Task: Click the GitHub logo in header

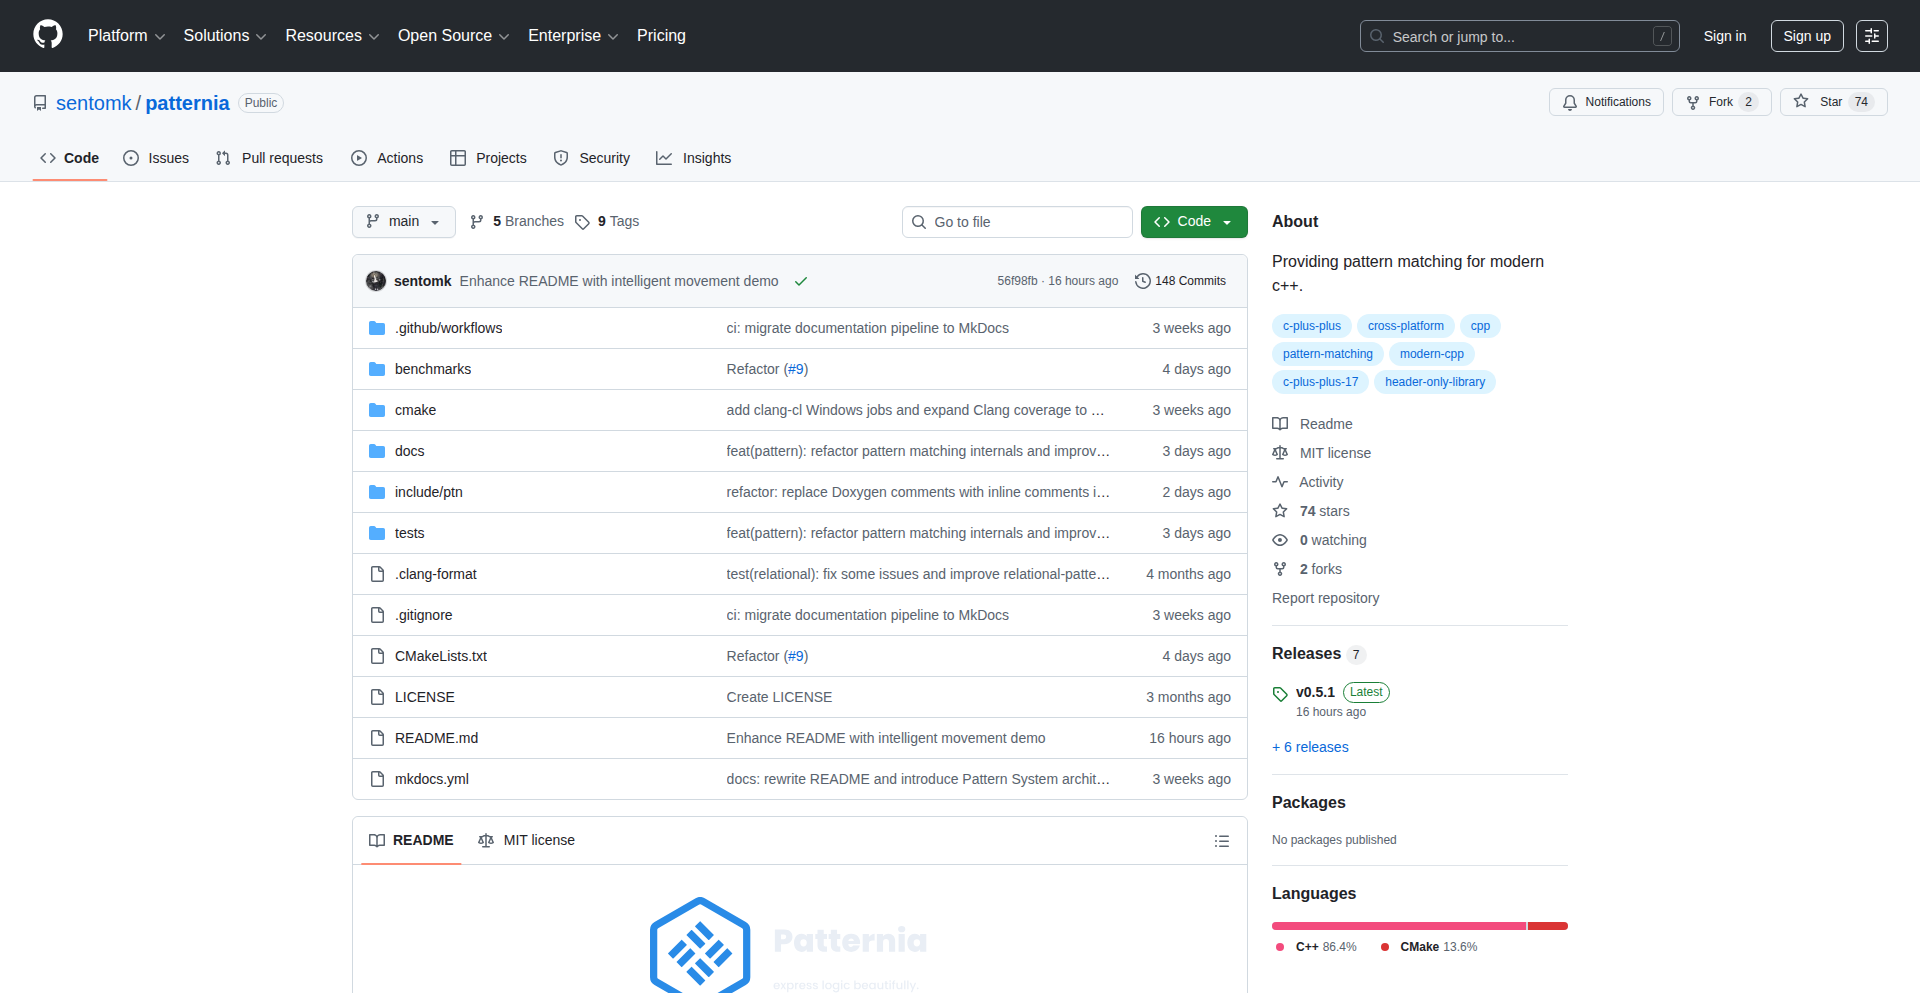Action: [48, 35]
